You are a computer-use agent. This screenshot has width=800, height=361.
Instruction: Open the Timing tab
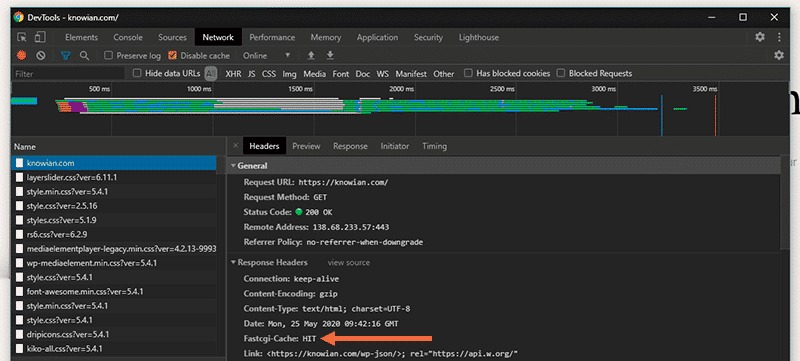[x=434, y=146]
